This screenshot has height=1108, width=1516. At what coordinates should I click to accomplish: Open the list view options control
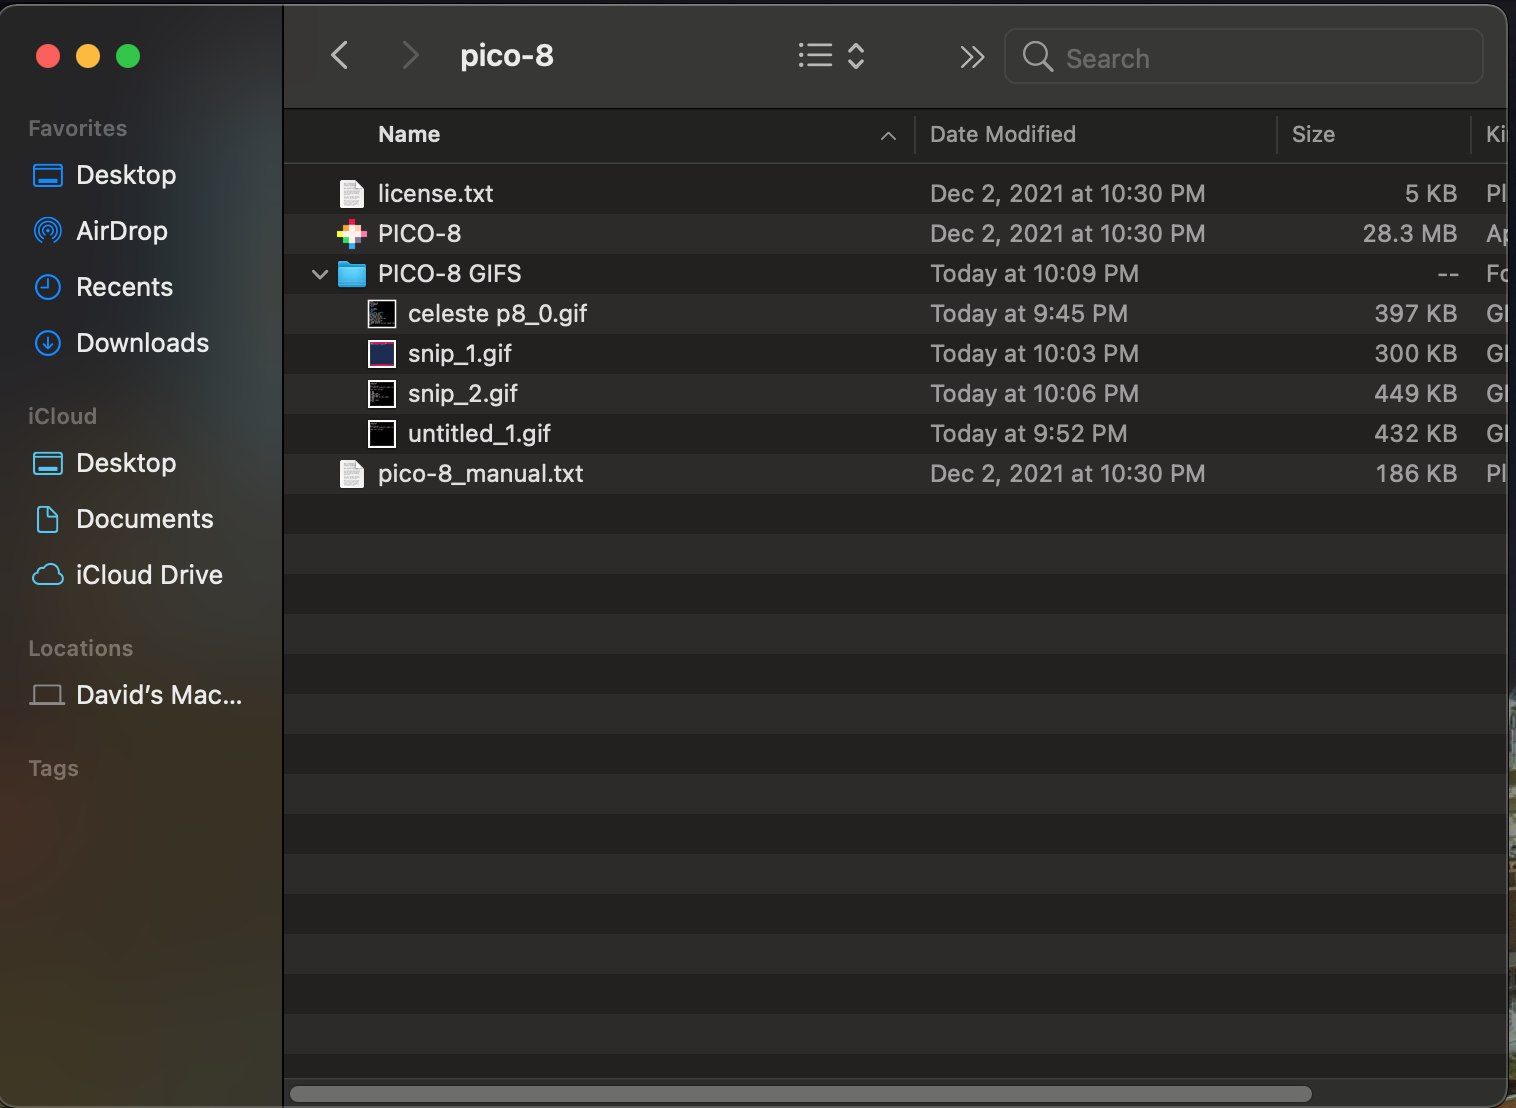pyautogui.click(x=831, y=55)
